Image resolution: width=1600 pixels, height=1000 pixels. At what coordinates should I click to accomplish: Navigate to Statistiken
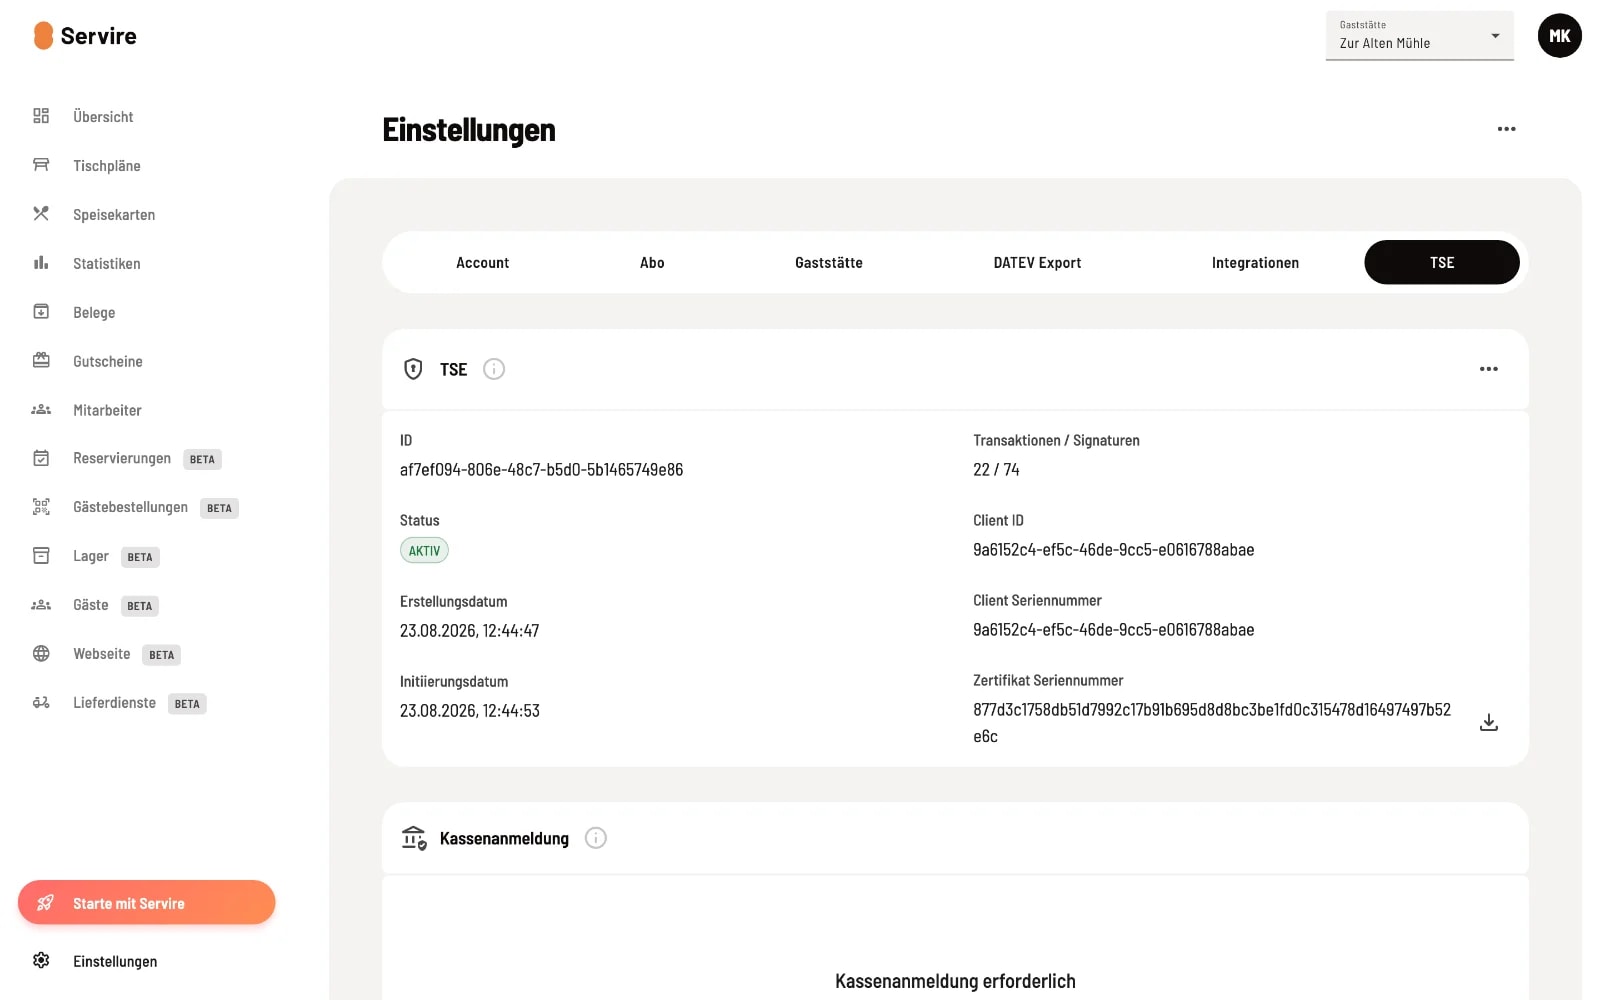coord(107,263)
